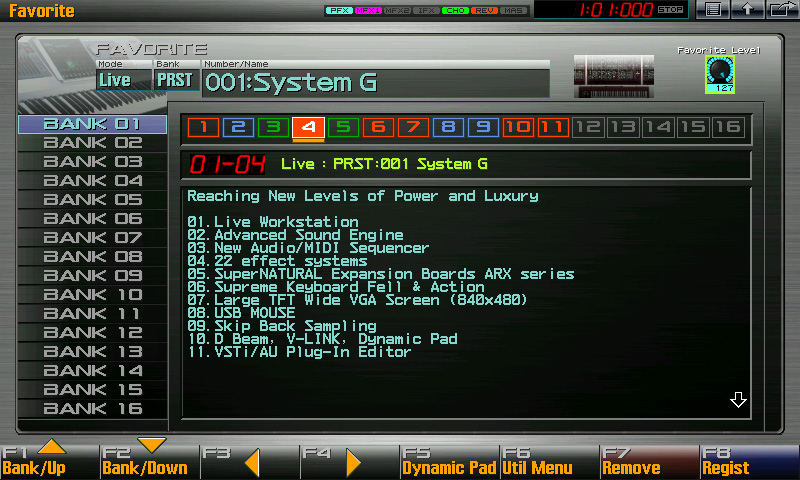This screenshot has height=480, width=800.
Task: Select BANK 03 in the bank list
Action: click(x=92, y=162)
